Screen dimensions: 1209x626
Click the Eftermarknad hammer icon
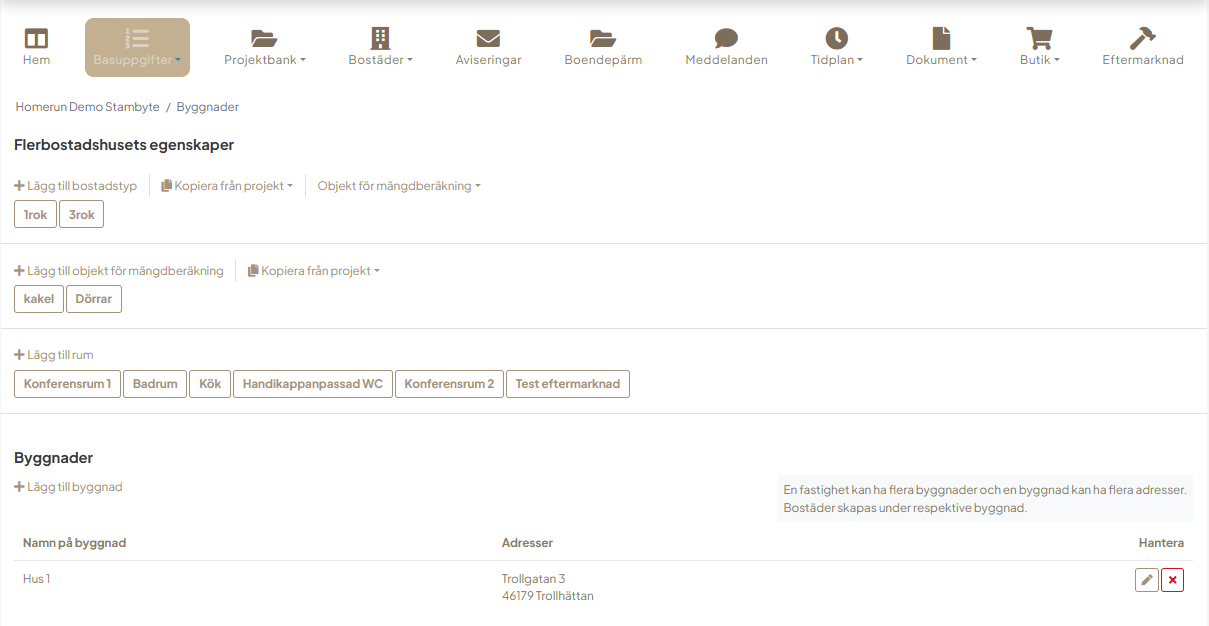pyautogui.click(x=1142, y=39)
